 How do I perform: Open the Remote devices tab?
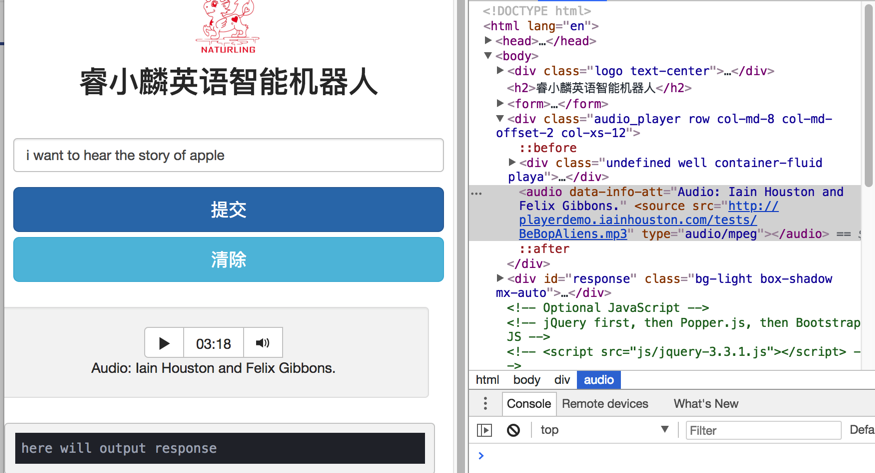[x=605, y=404]
